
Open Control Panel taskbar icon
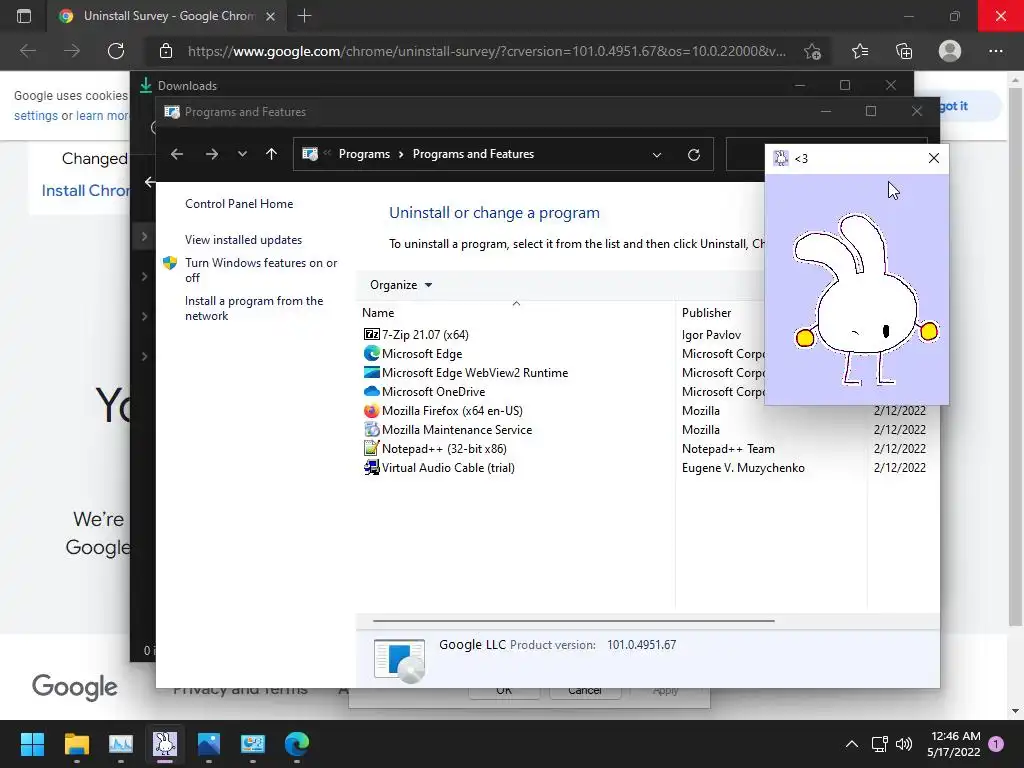[x=253, y=744]
